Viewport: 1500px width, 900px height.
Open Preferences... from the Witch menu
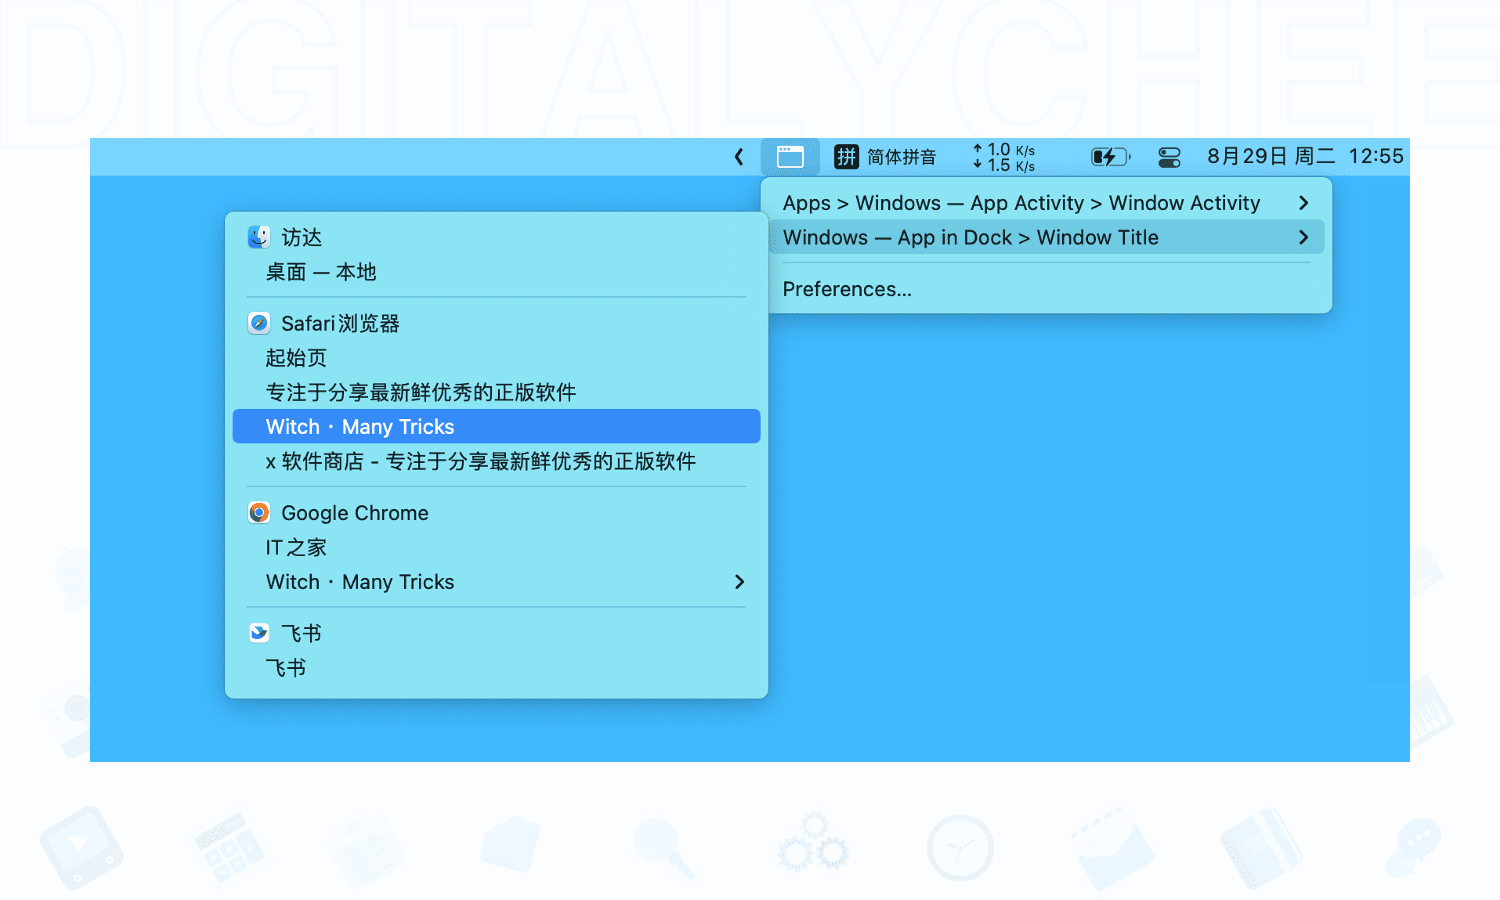click(x=847, y=290)
